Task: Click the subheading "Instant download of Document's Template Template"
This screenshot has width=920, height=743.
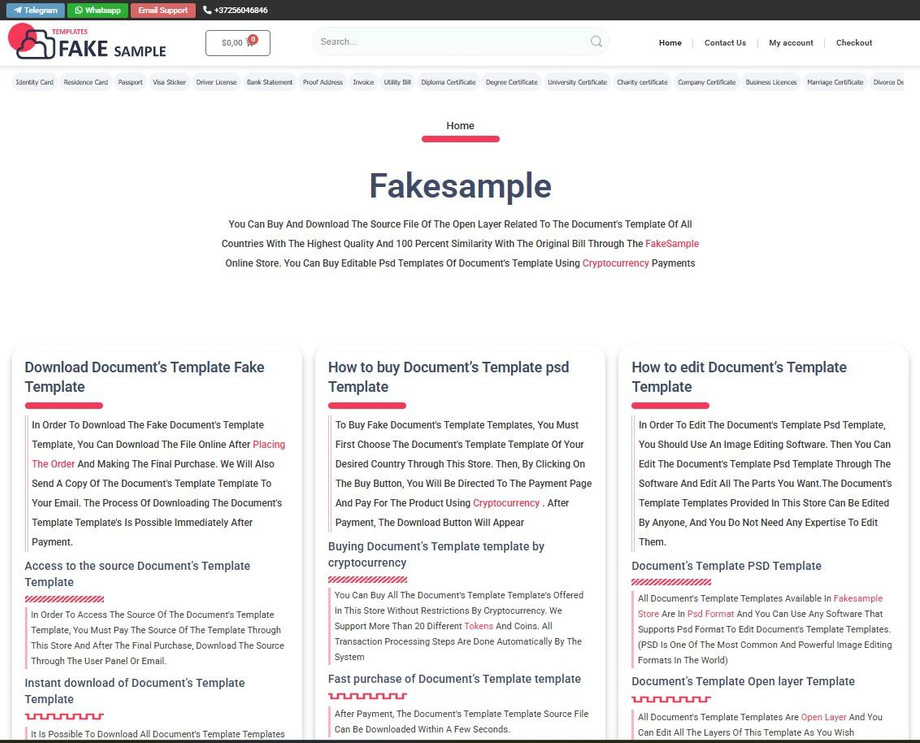Action: (x=134, y=691)
